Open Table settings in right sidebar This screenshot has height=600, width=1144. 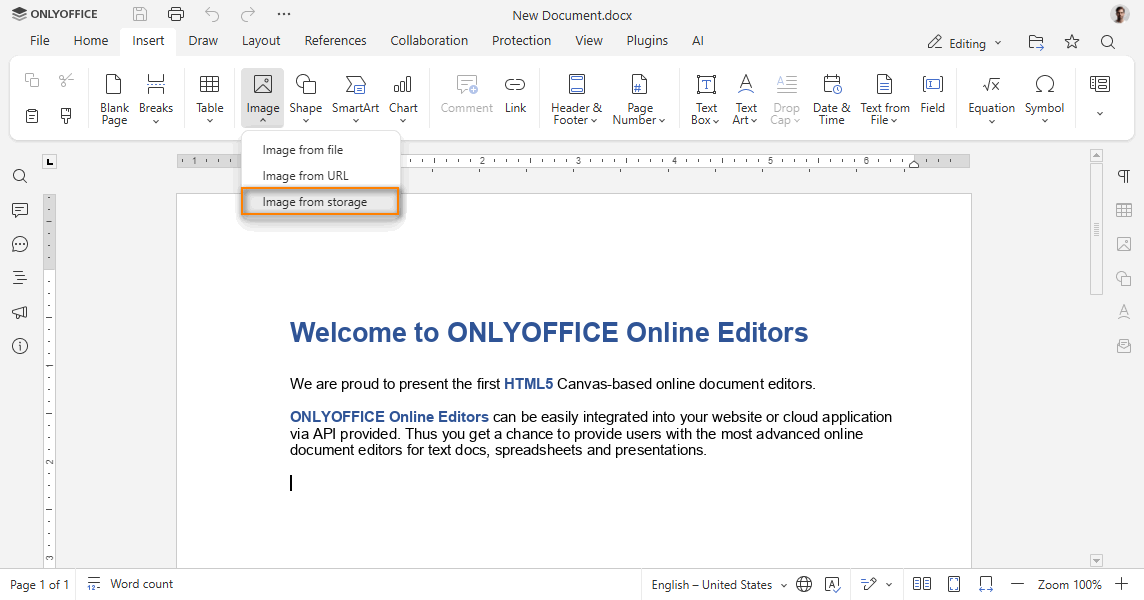point(1124,210)
